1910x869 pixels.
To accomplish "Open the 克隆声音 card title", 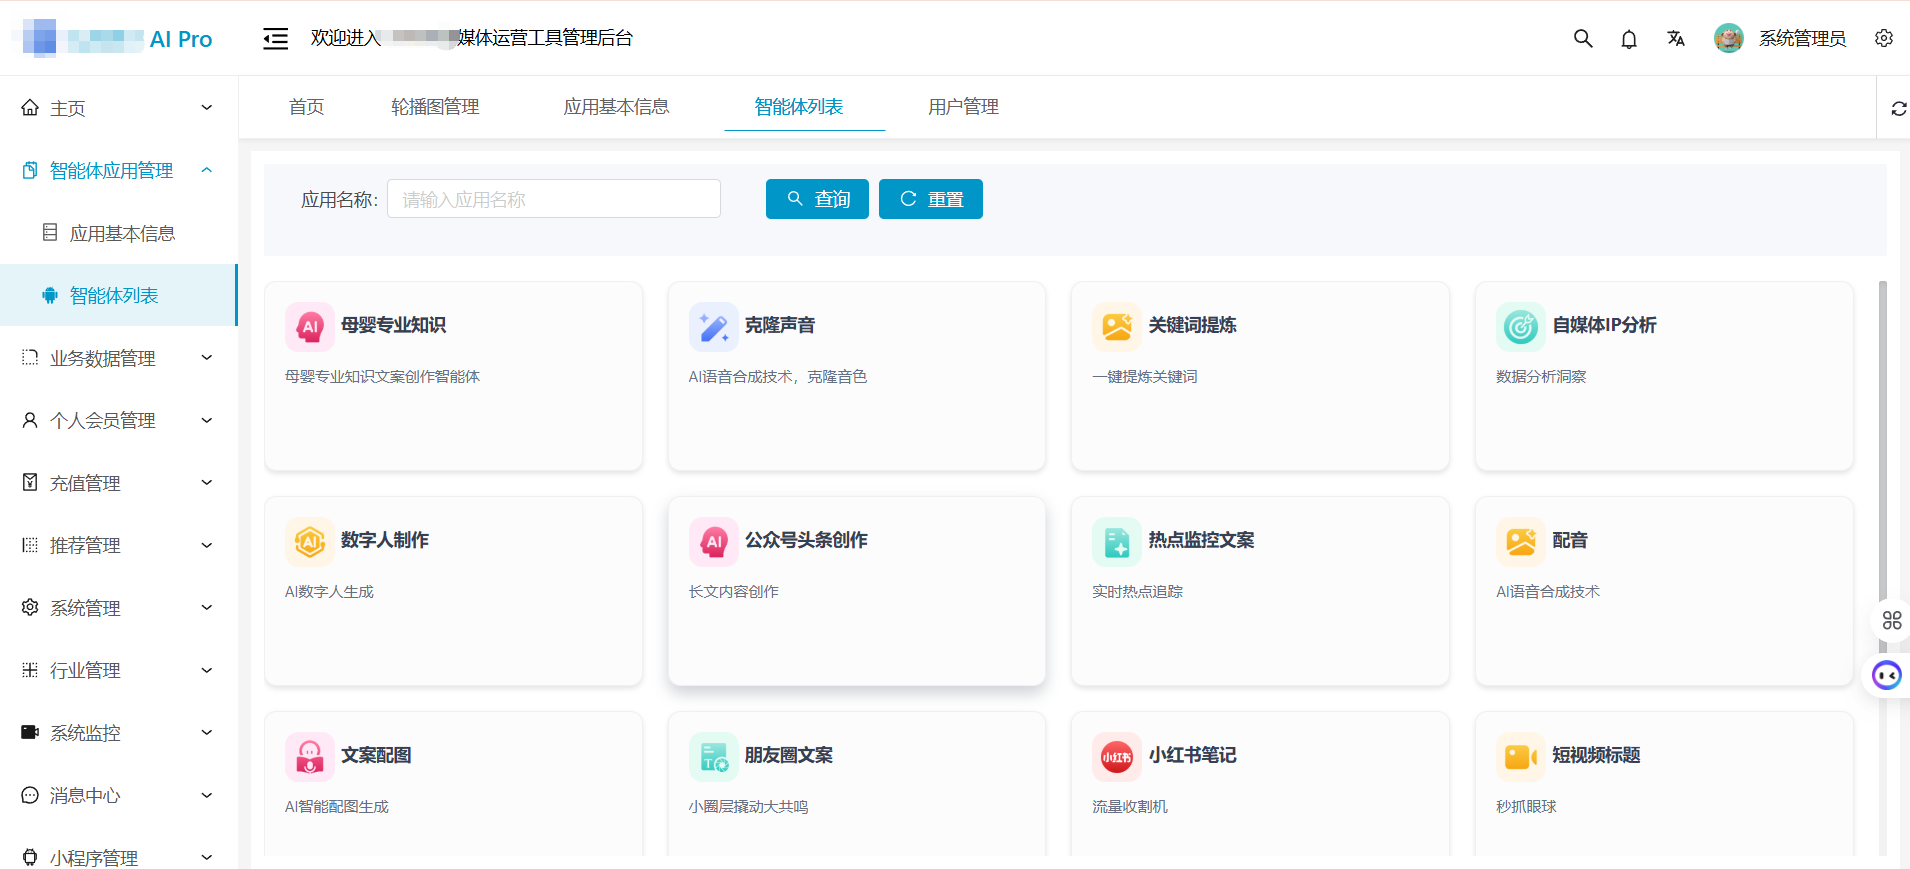I will [x=780, y=325].
